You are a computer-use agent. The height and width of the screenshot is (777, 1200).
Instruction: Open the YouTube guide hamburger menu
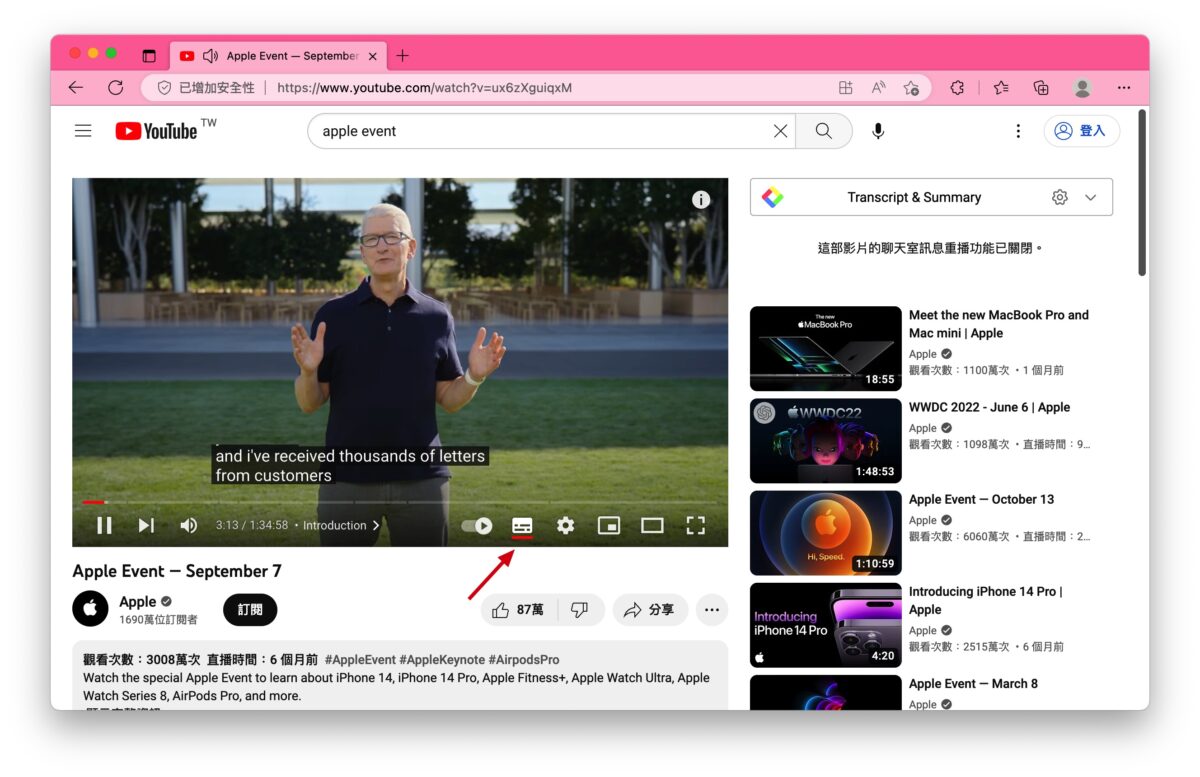coord(83,131)
